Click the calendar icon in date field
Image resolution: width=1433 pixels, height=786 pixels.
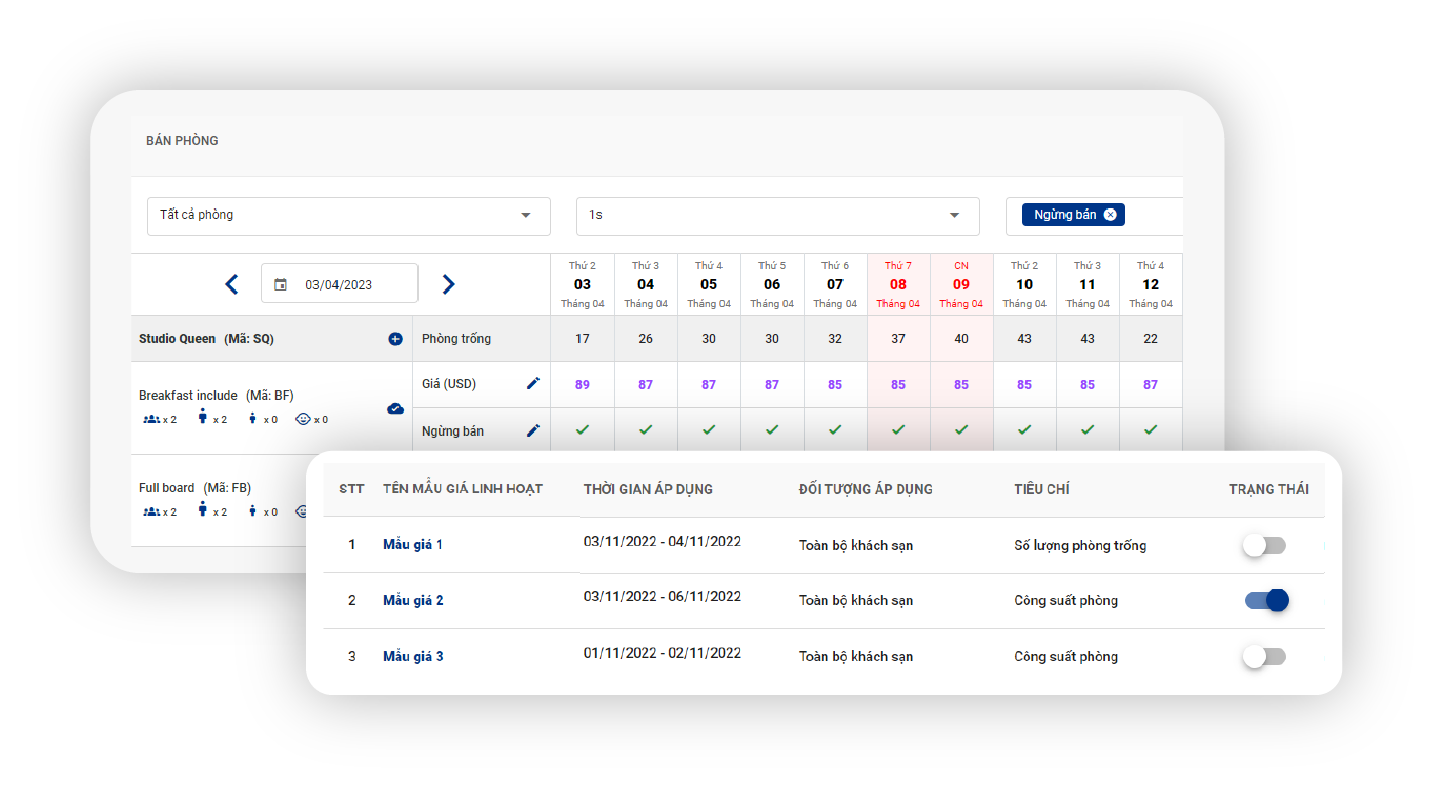(281, 285)
